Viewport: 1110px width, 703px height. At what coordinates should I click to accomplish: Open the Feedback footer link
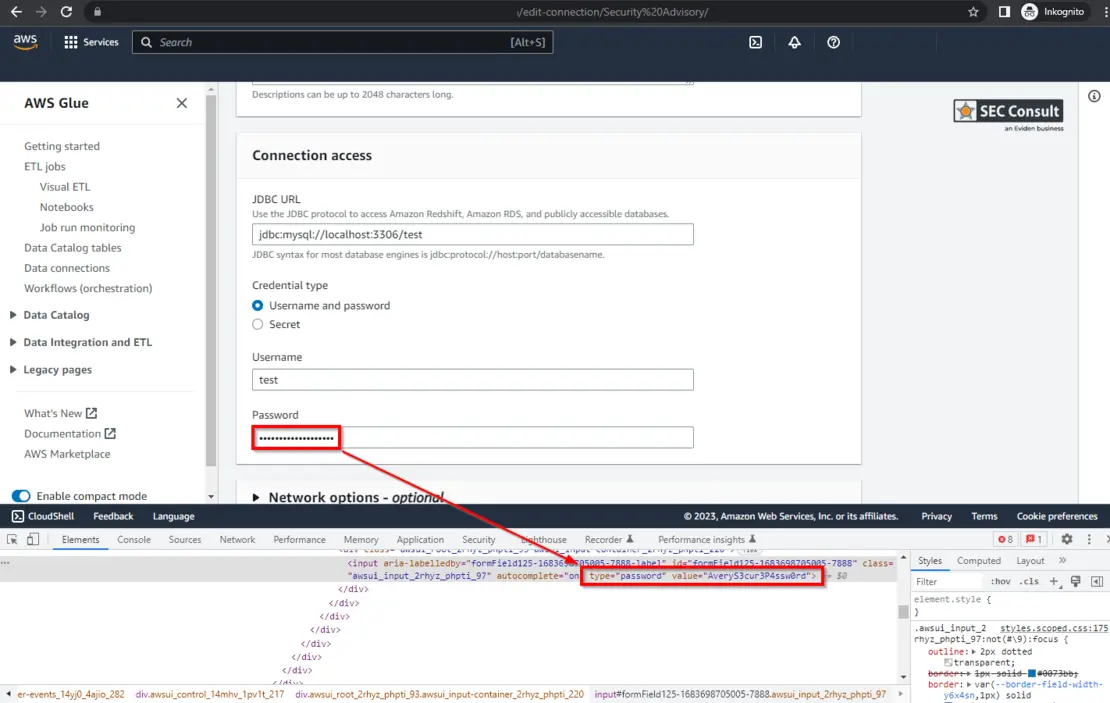113,516
